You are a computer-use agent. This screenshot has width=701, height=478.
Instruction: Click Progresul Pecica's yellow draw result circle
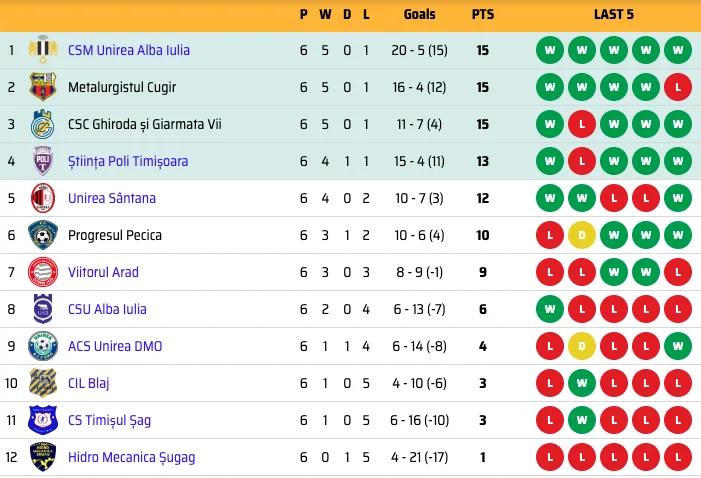coord(581,235)
